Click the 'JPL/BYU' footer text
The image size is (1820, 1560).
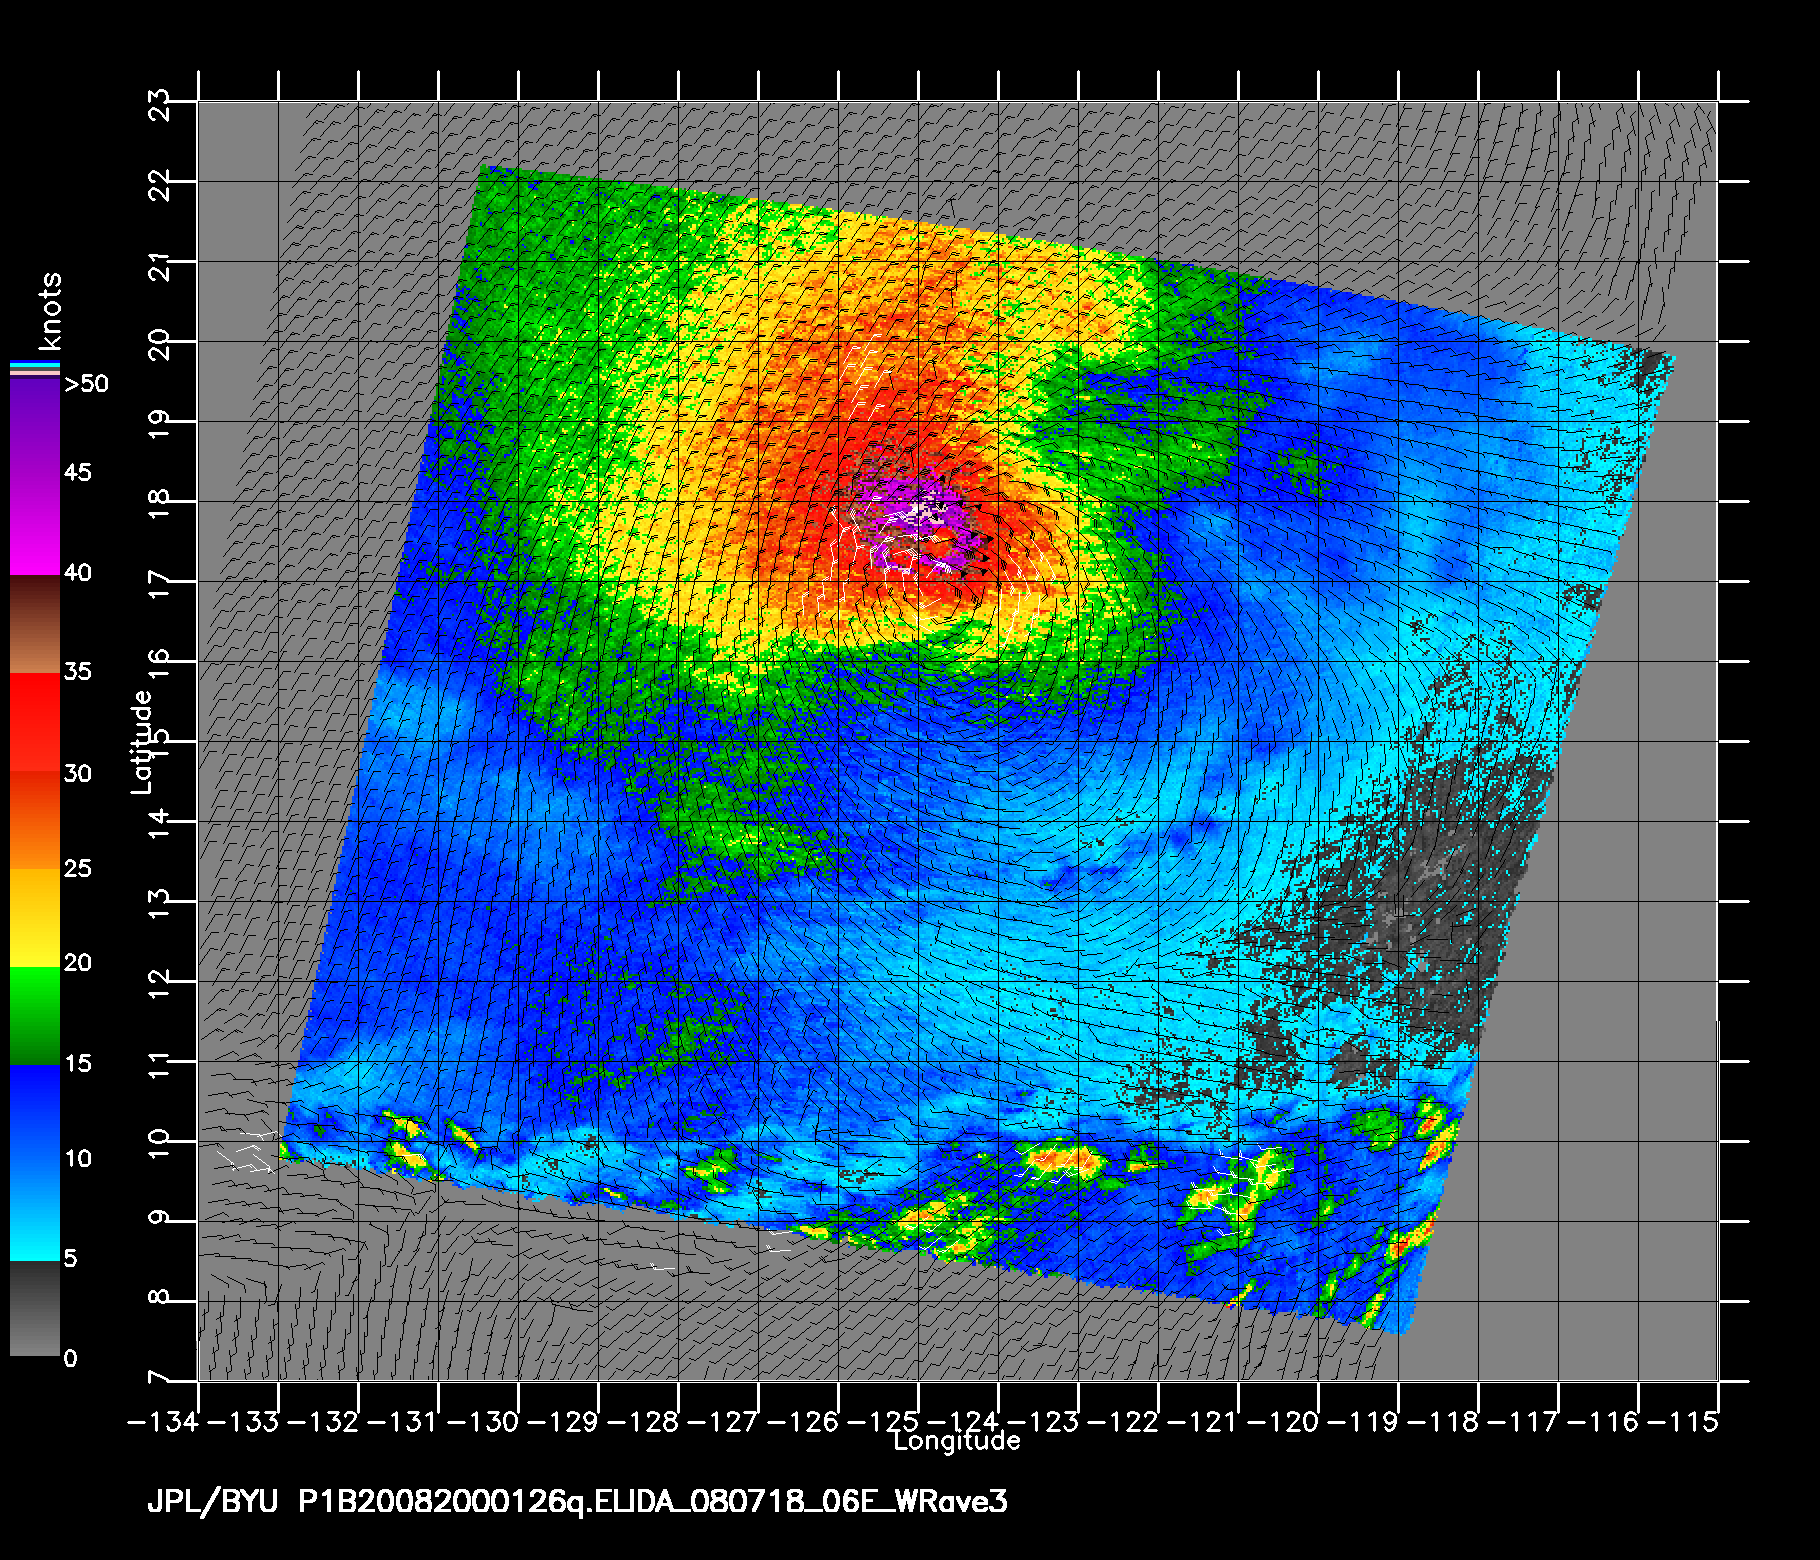(x=212, y=1502)
